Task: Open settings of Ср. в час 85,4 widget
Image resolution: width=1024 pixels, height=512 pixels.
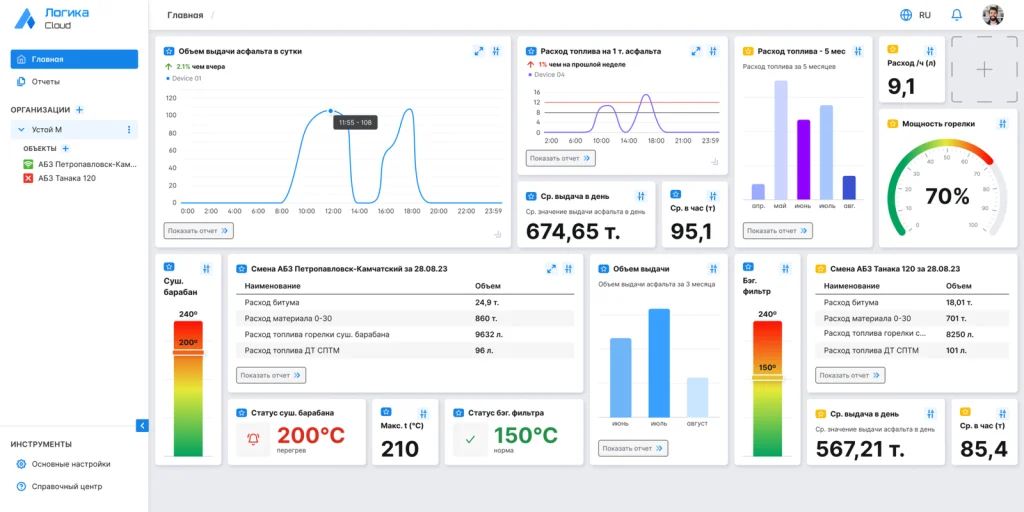Action: click(1002, 413)
